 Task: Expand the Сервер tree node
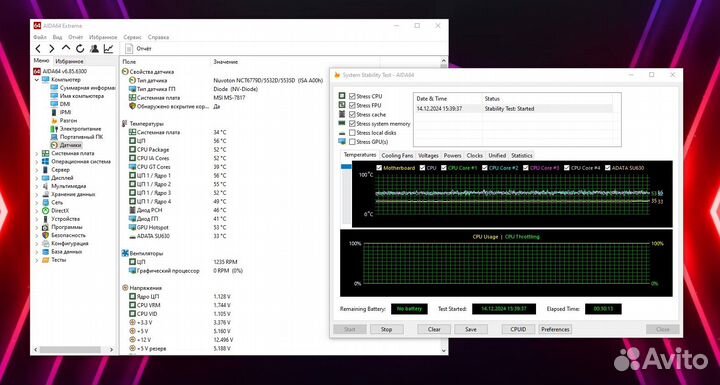[37, 170]
